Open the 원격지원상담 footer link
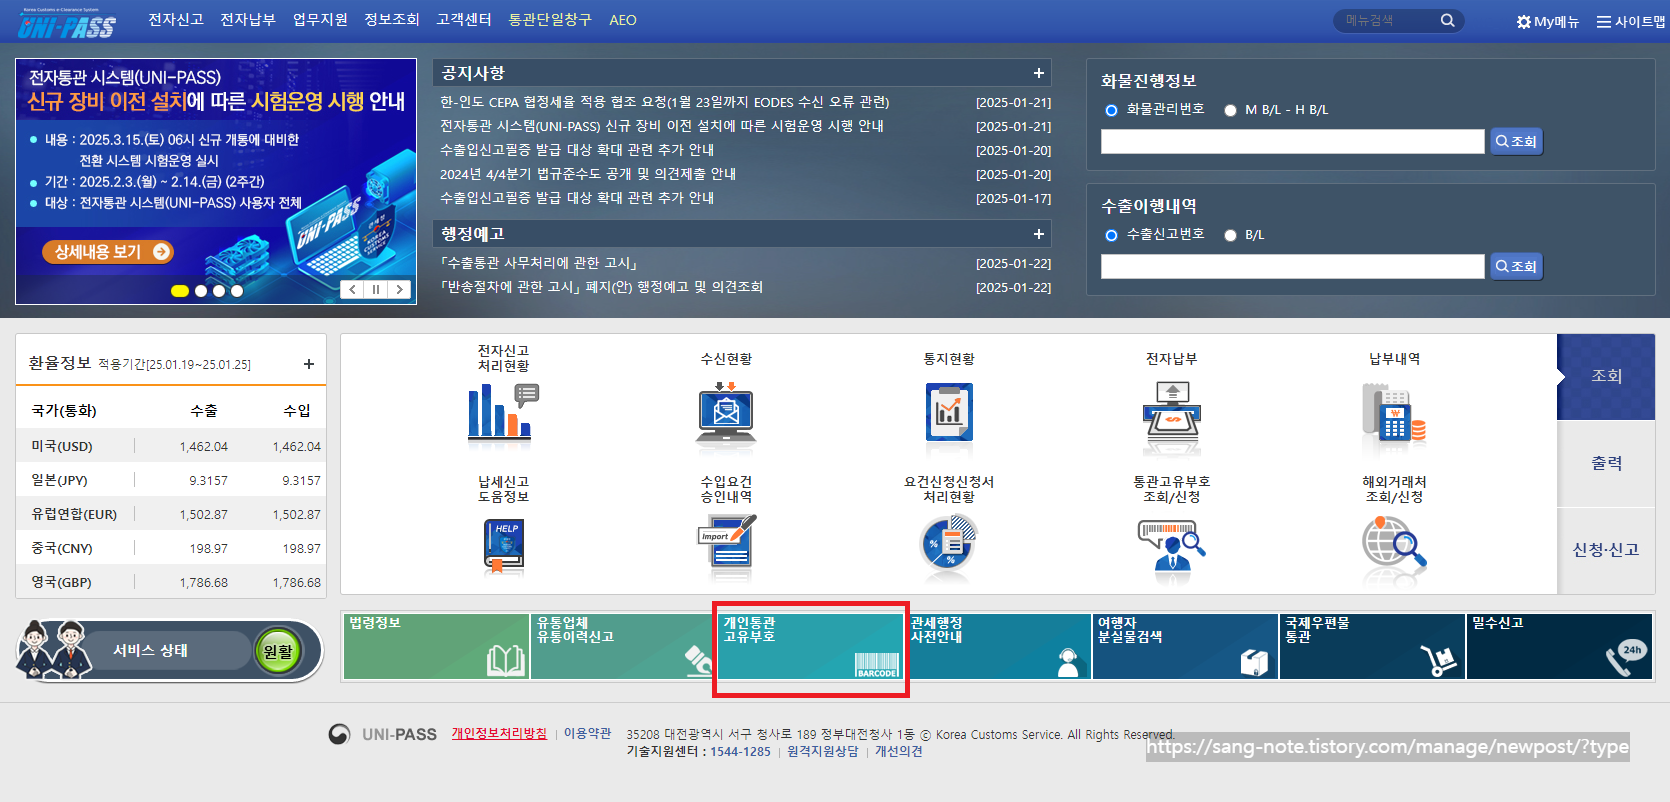 (823, 751)
